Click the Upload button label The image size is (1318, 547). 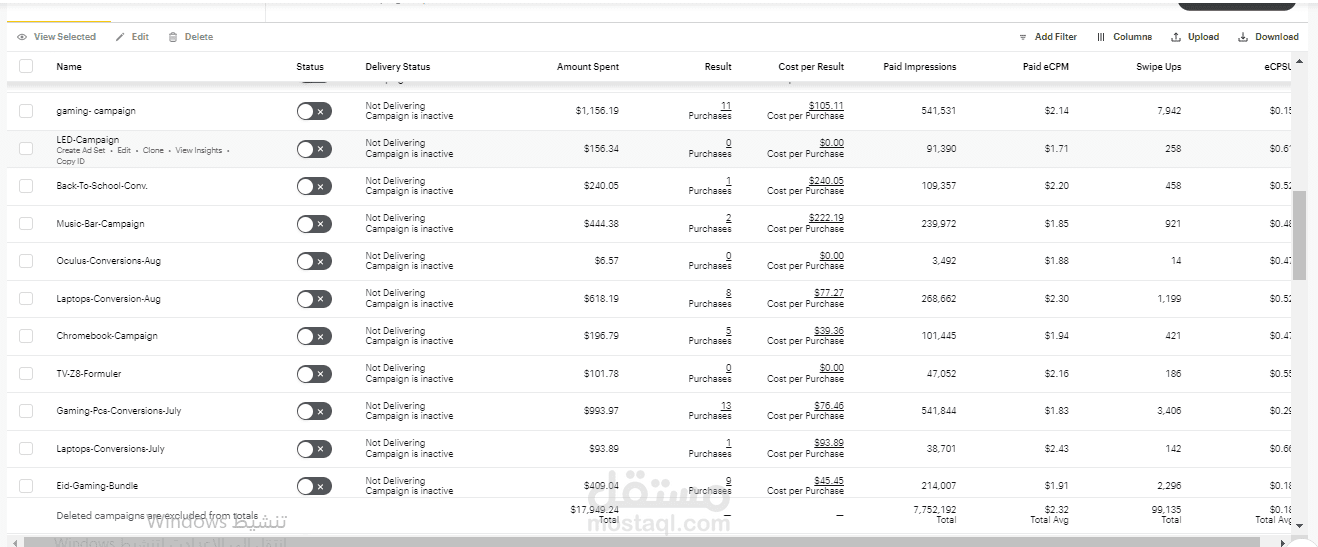[1203, 37]
